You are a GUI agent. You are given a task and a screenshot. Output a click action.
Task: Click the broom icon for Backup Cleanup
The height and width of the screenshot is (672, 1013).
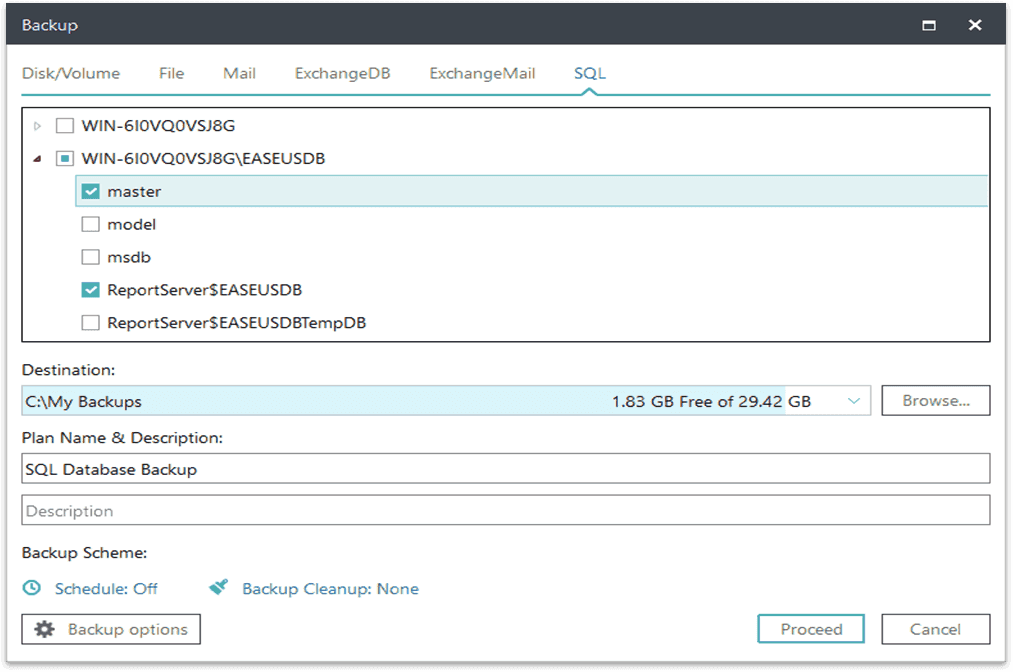[218, 587]
